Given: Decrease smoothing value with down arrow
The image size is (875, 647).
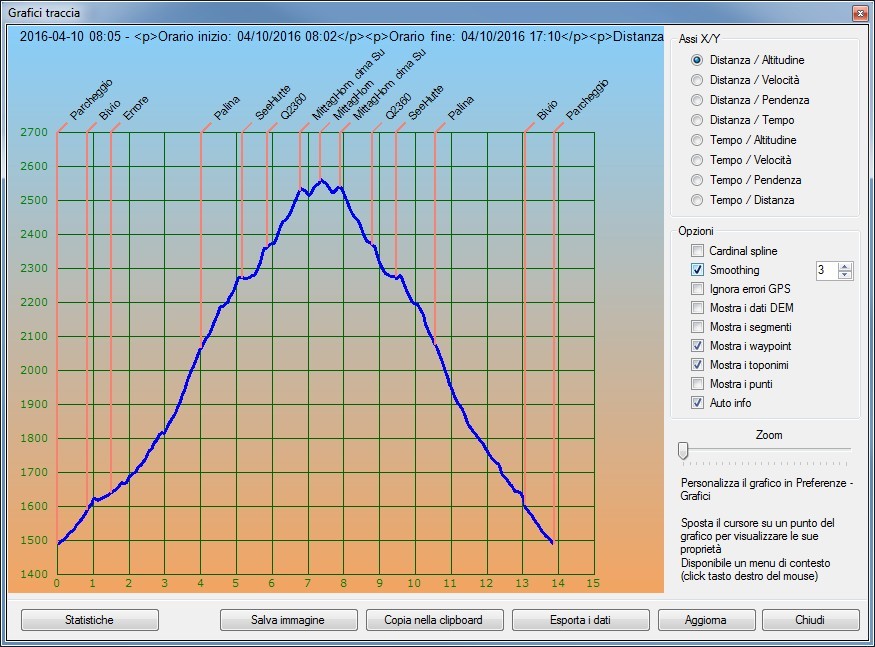Looking at the screenshot, I should (x=845, y=275).
